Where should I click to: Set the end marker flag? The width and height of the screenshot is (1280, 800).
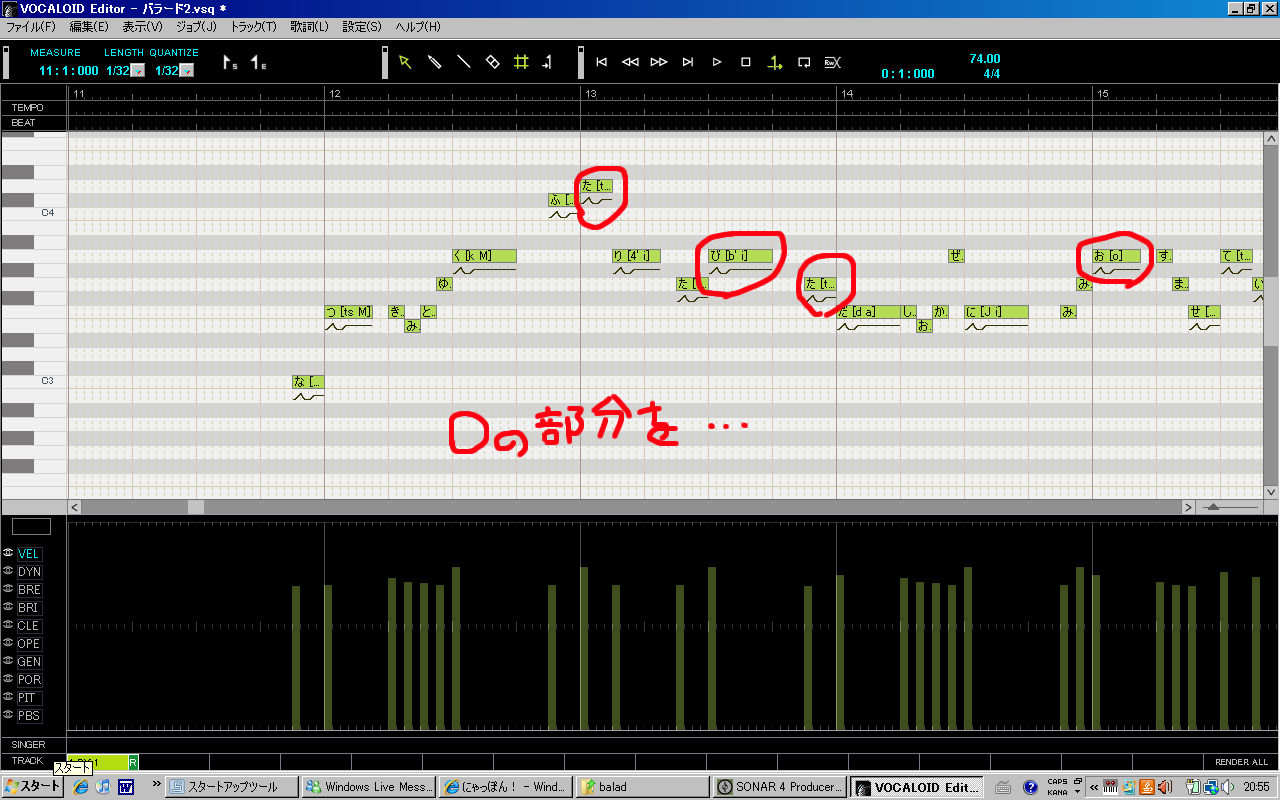[258, 63]
